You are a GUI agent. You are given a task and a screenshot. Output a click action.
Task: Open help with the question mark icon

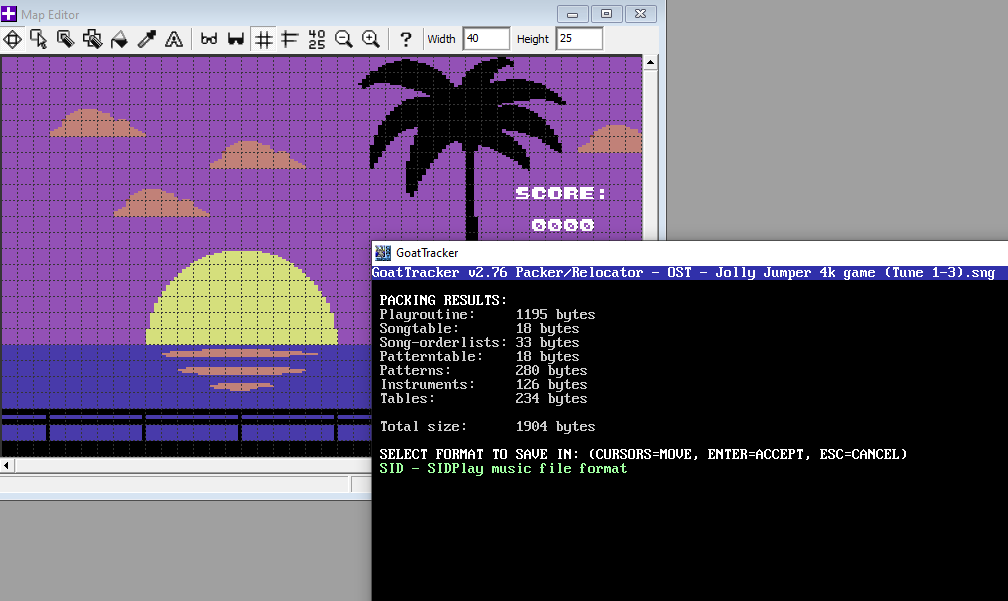point(405,39)
